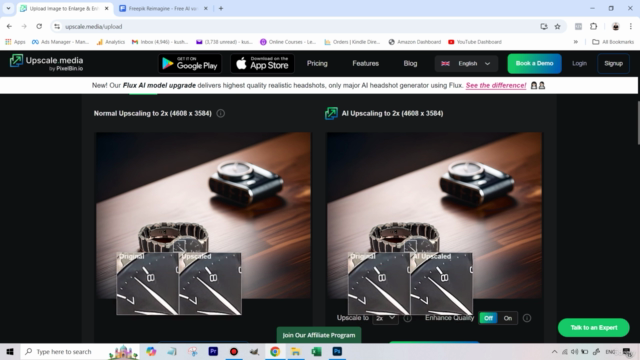Open Excel from the taskbar

coord(316,351)
